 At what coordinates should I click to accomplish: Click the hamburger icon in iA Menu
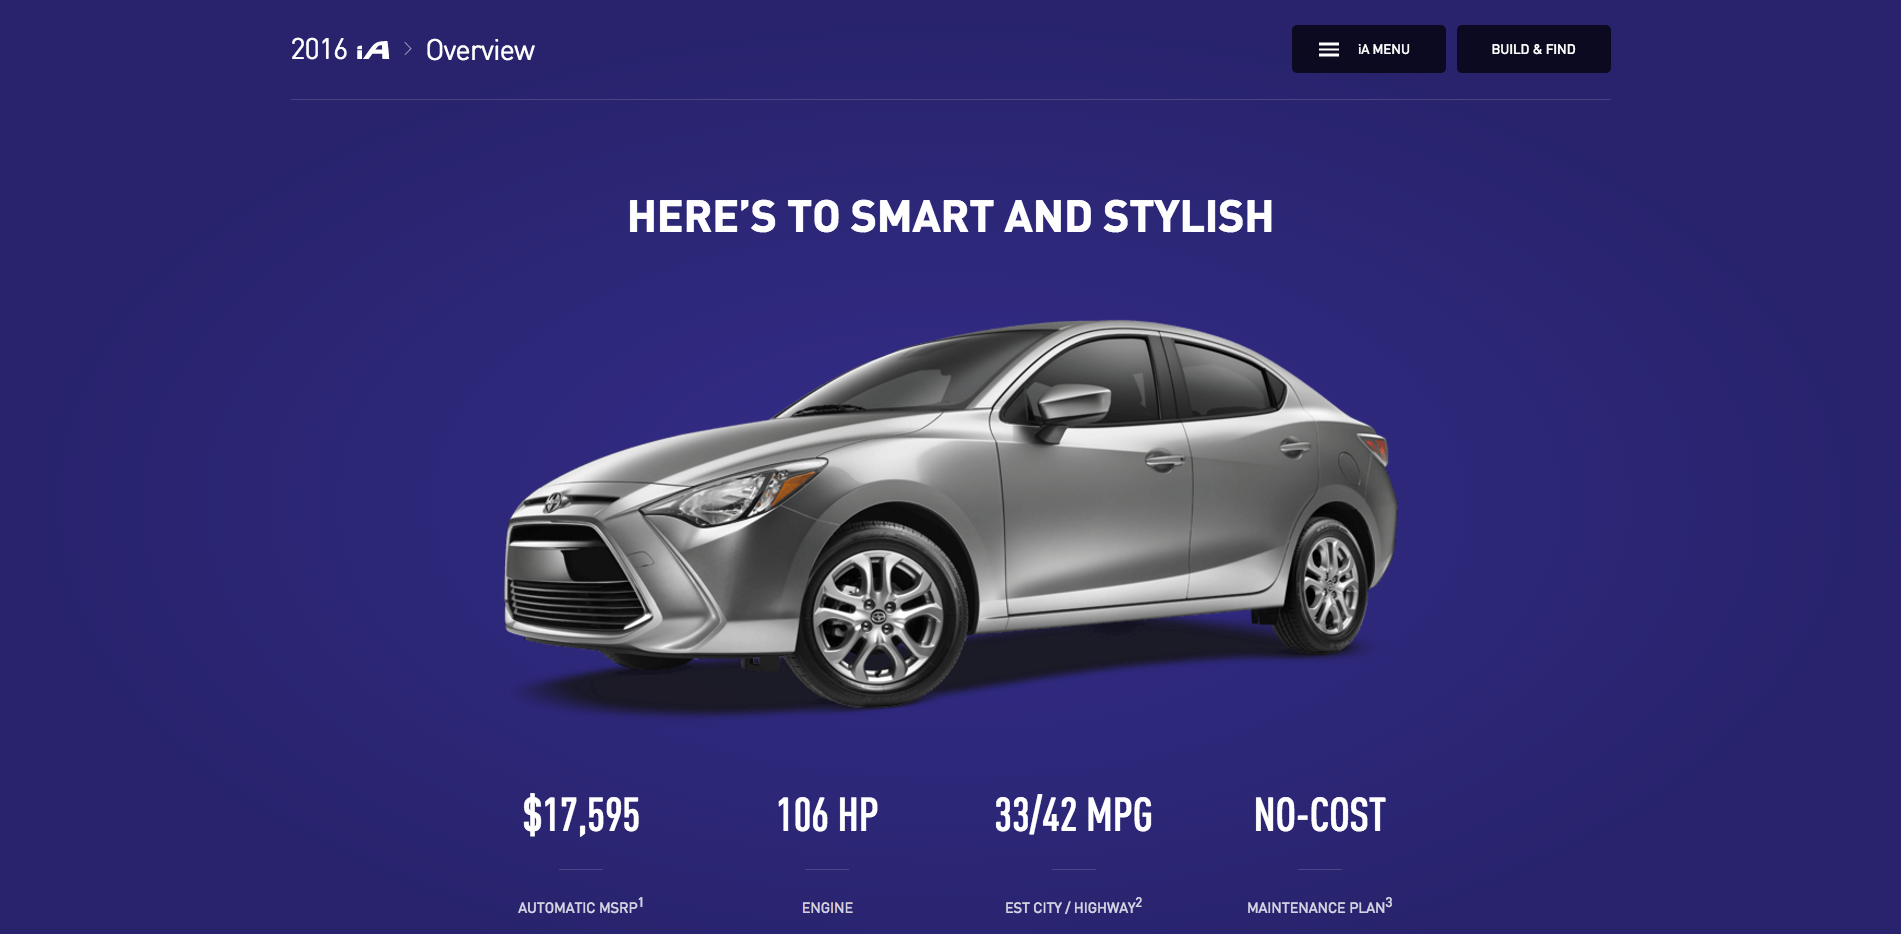1328,50
